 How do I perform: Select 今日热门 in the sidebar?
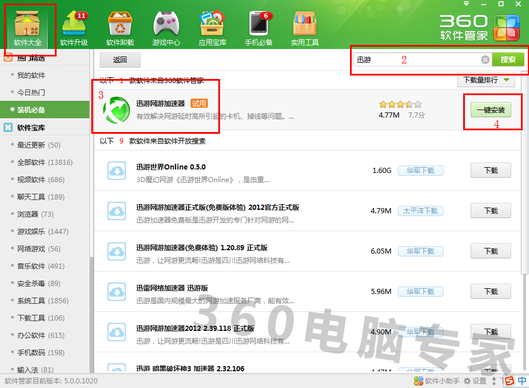pyautogui.click(x=31, y=92)
